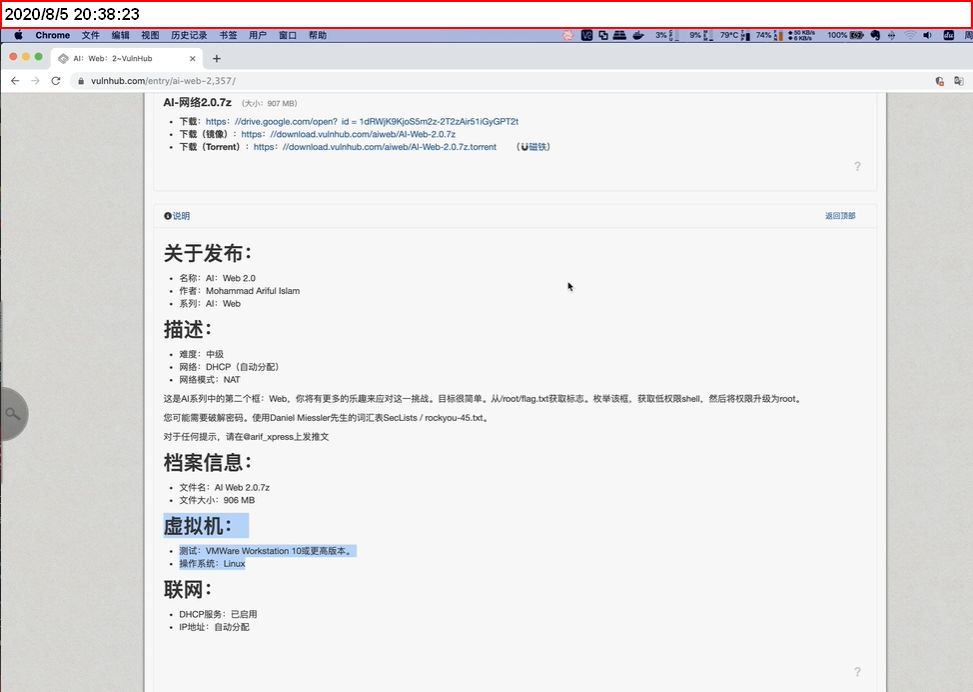Click the CPU 3% usage indicator
Screen dimensions: 973x692
click(x=666, y=35)
